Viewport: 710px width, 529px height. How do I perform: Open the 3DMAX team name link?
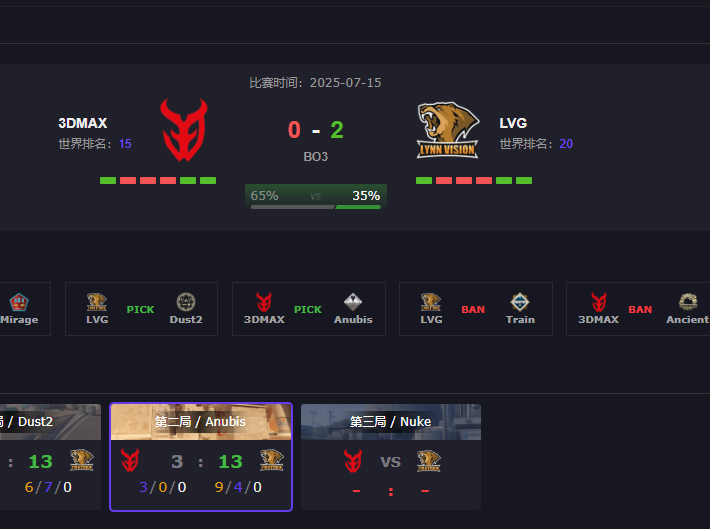pos(82,123)
